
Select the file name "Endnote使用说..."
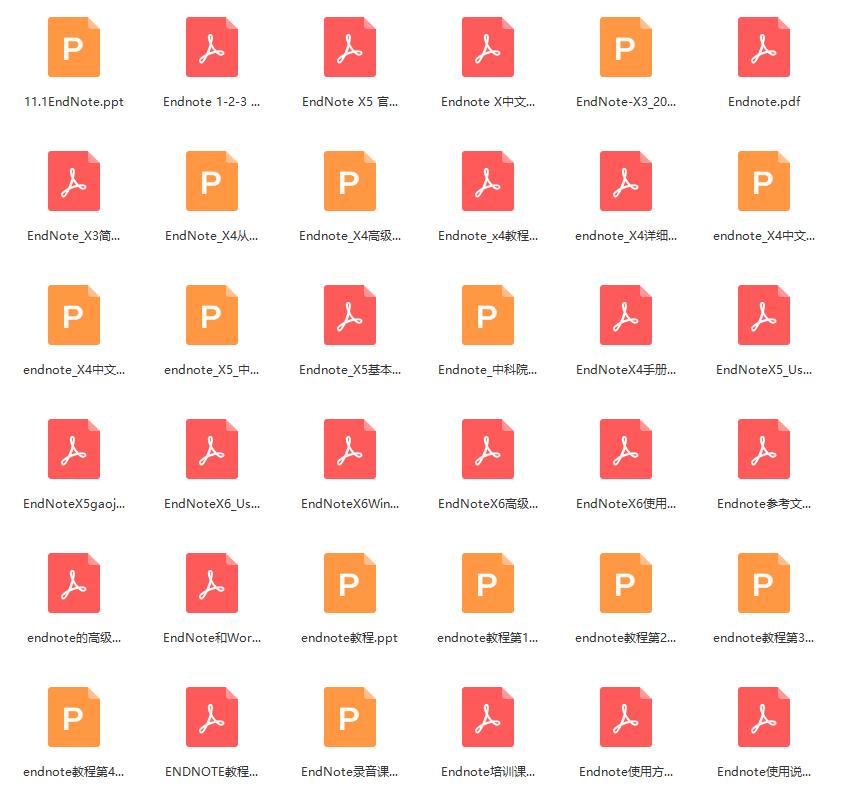764,772
